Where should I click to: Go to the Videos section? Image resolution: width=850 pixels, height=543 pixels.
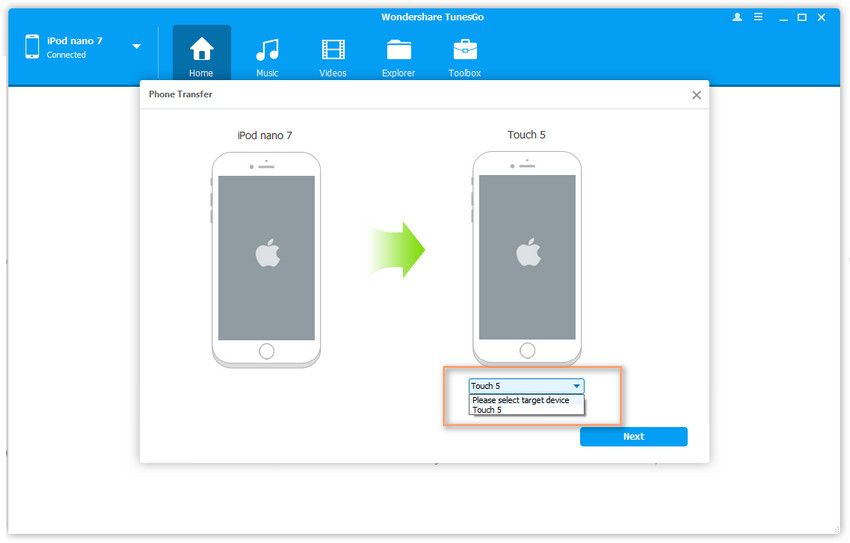(x=333, y=50)
